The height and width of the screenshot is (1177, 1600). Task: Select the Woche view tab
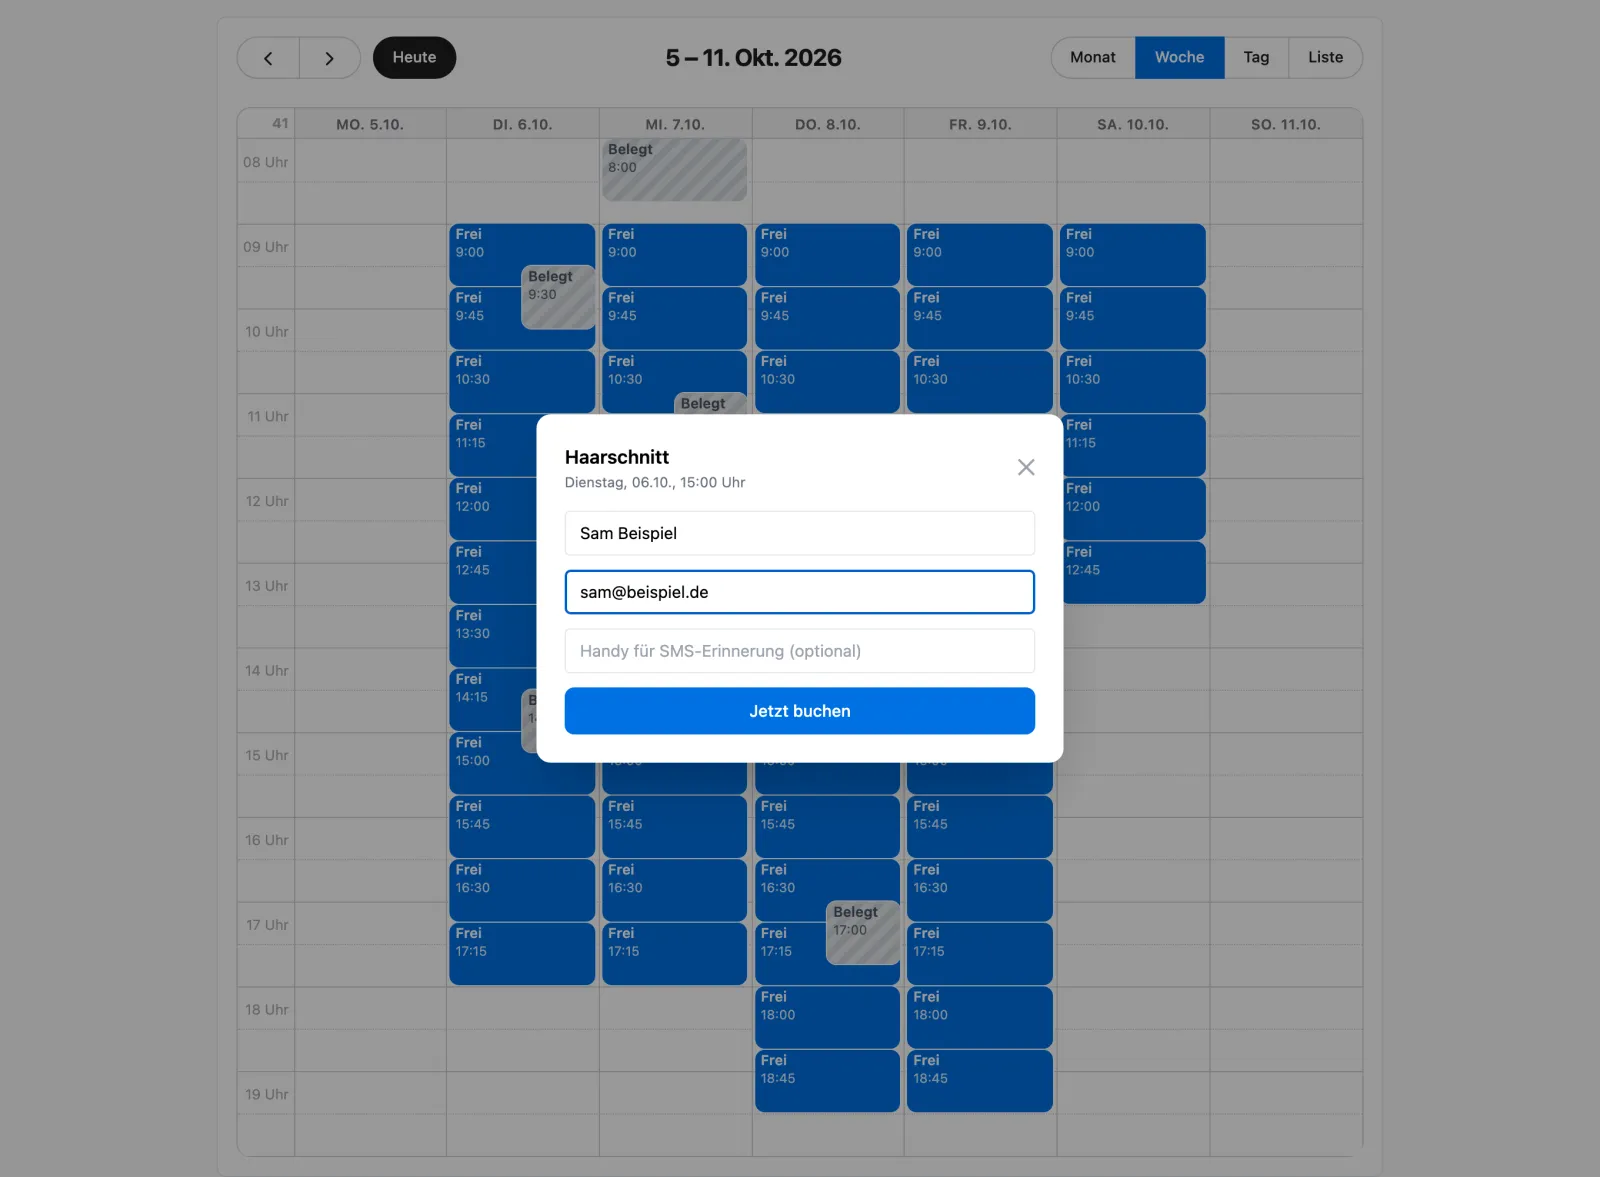pyautogui.click(x=1179, y=58)
